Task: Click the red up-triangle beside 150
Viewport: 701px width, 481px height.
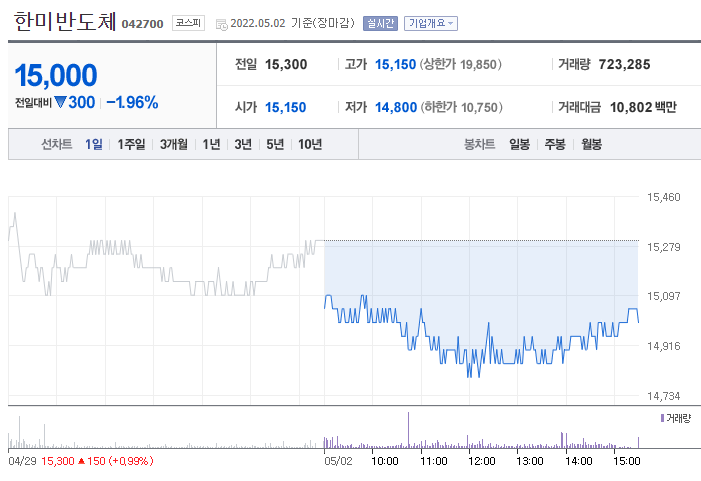Action: pos(81,461)
